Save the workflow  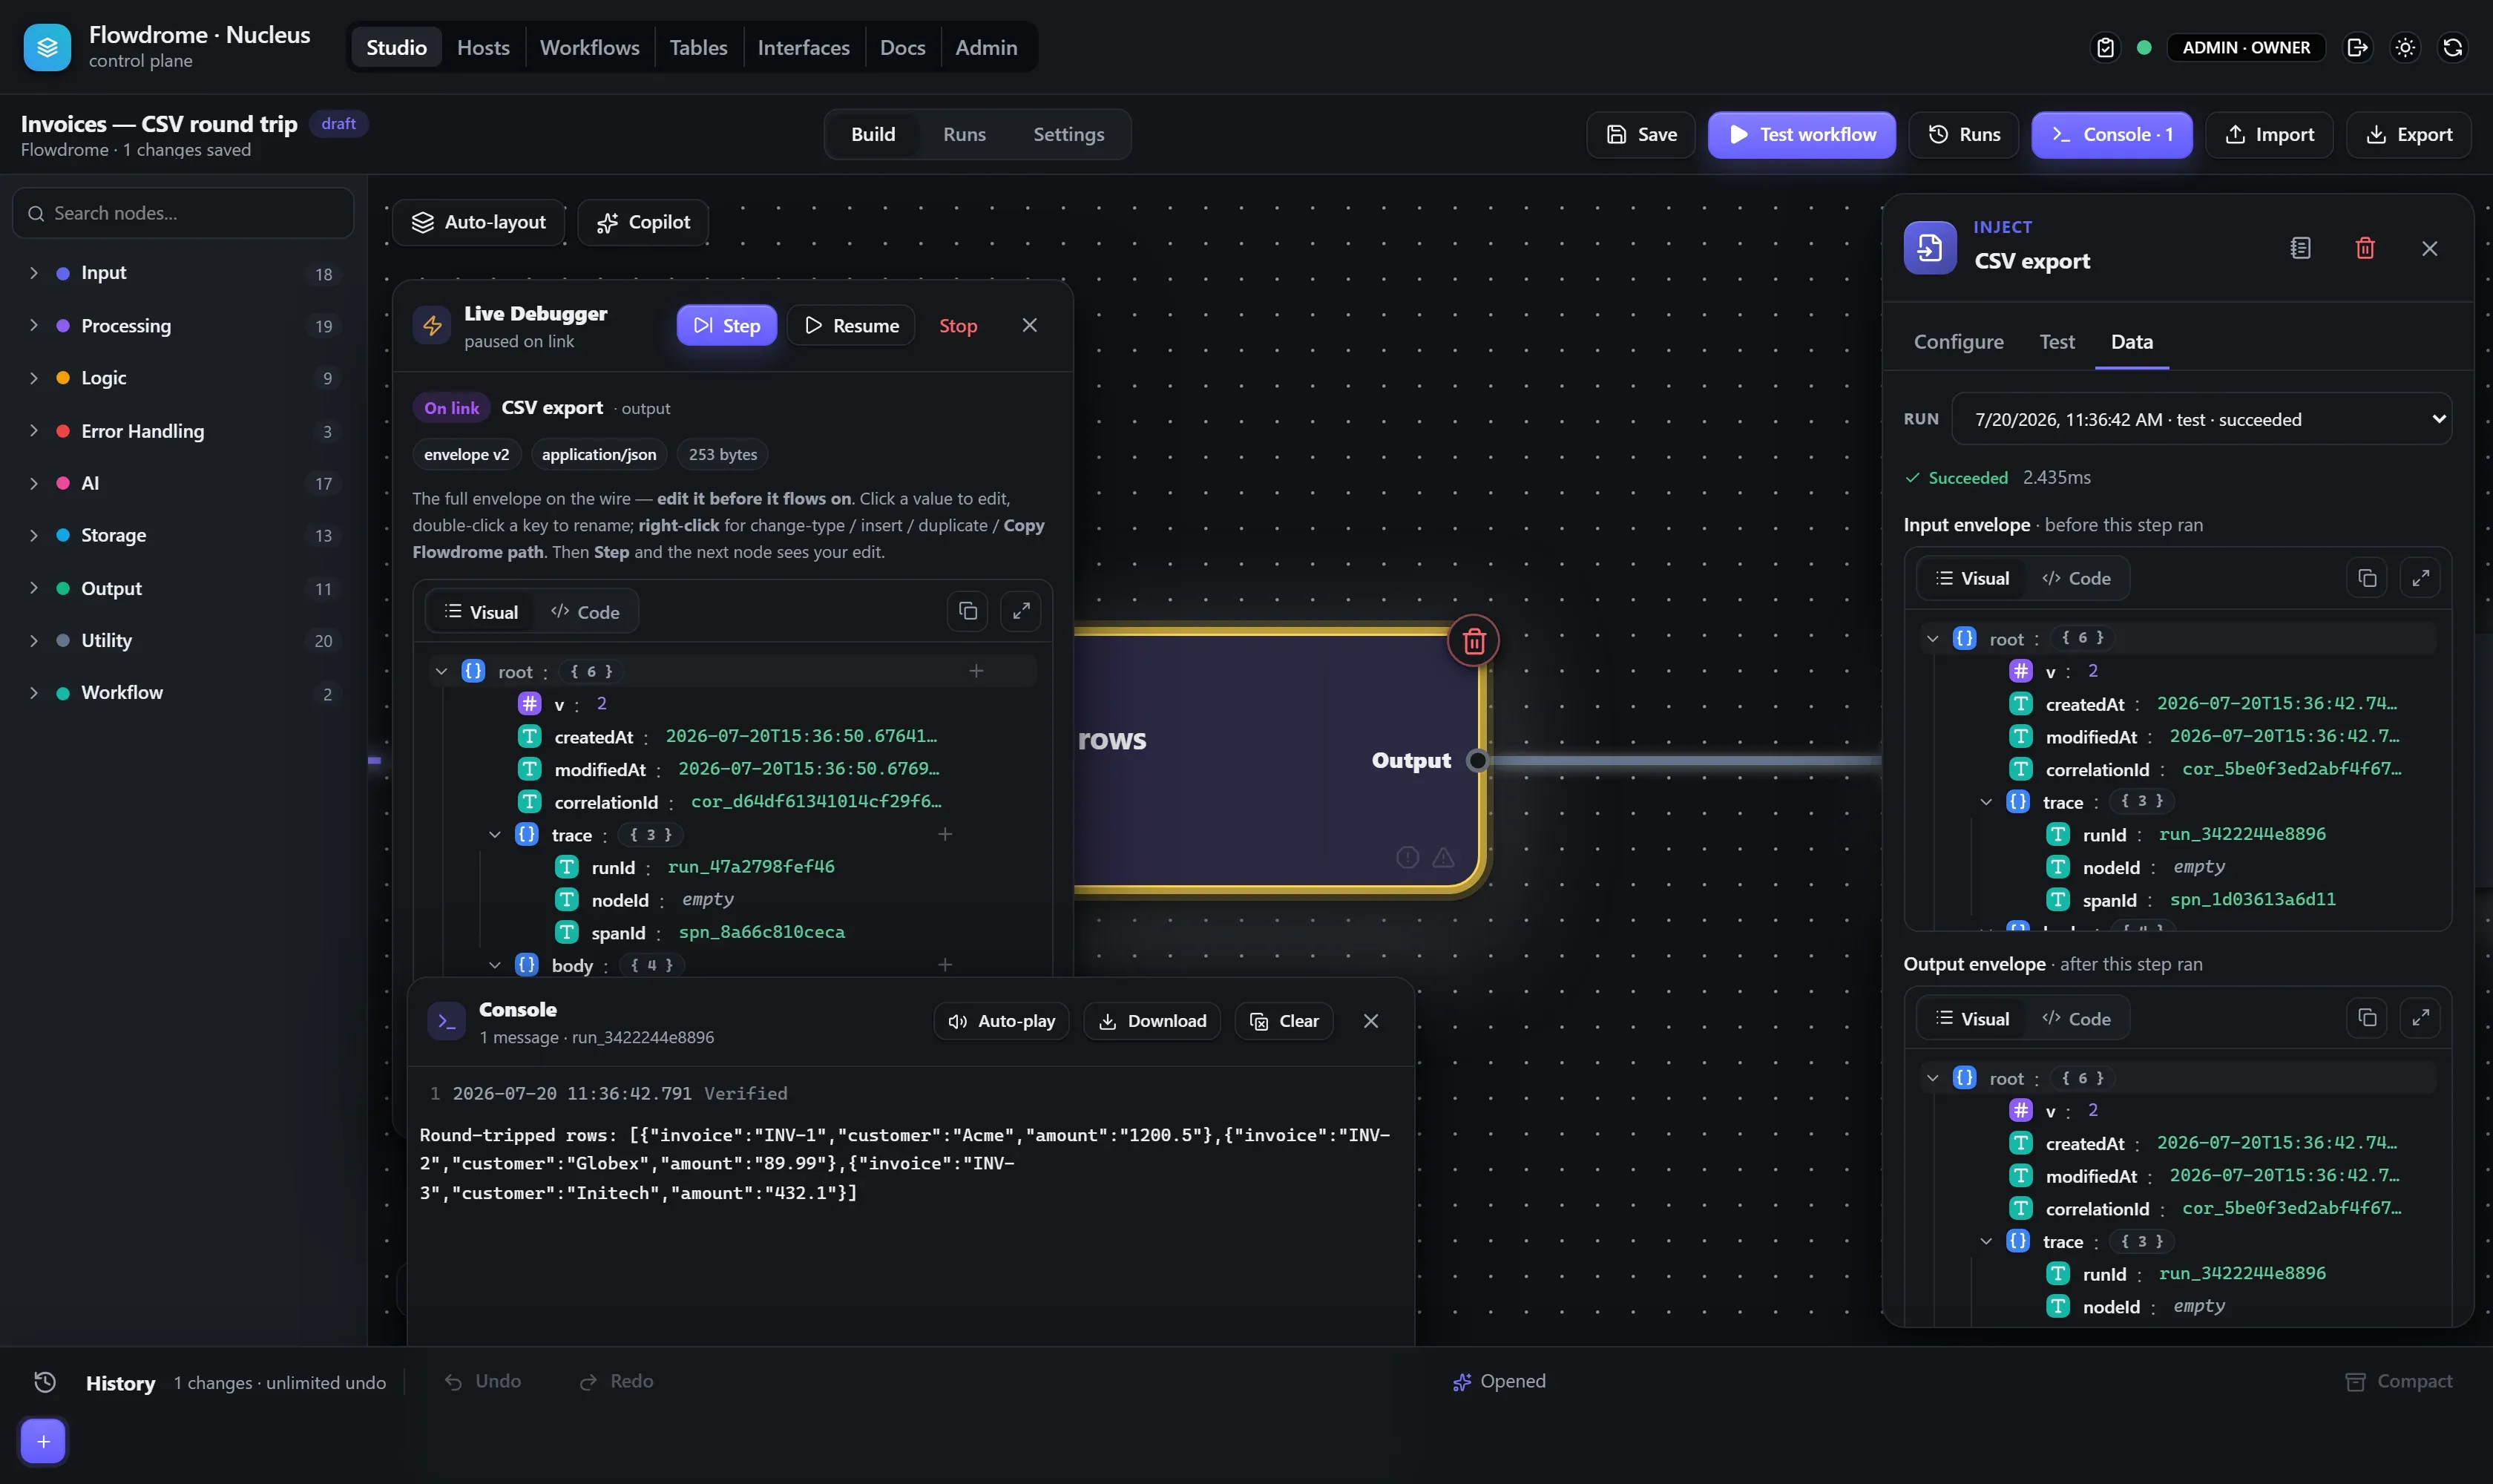1640,134
